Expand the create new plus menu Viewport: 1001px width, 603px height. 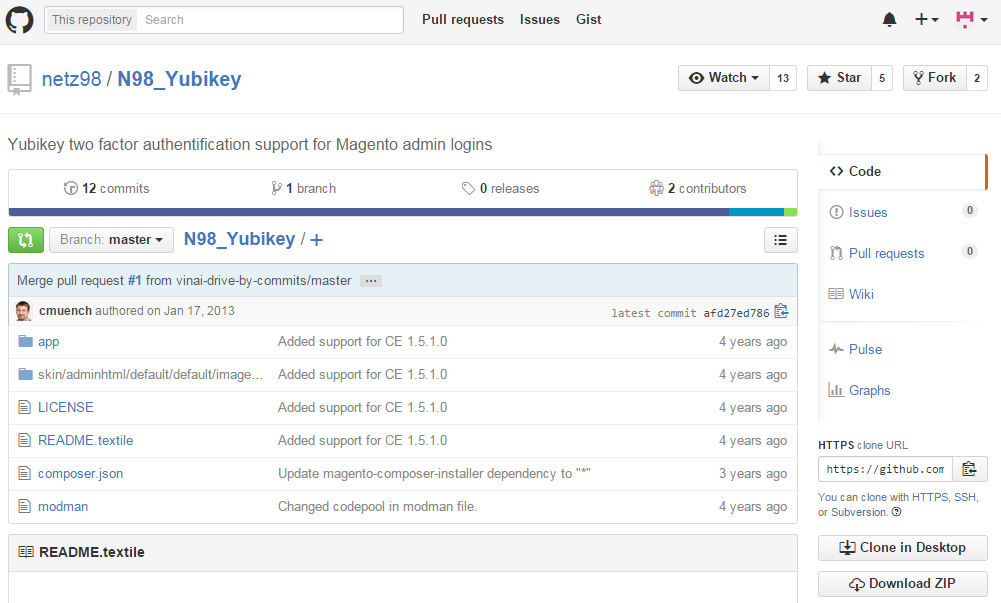(926, 20)
